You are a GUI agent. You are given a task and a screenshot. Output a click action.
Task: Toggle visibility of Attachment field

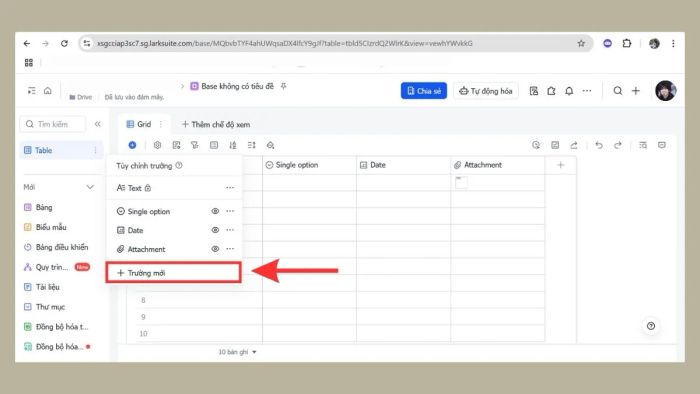[x=215, y=249]
